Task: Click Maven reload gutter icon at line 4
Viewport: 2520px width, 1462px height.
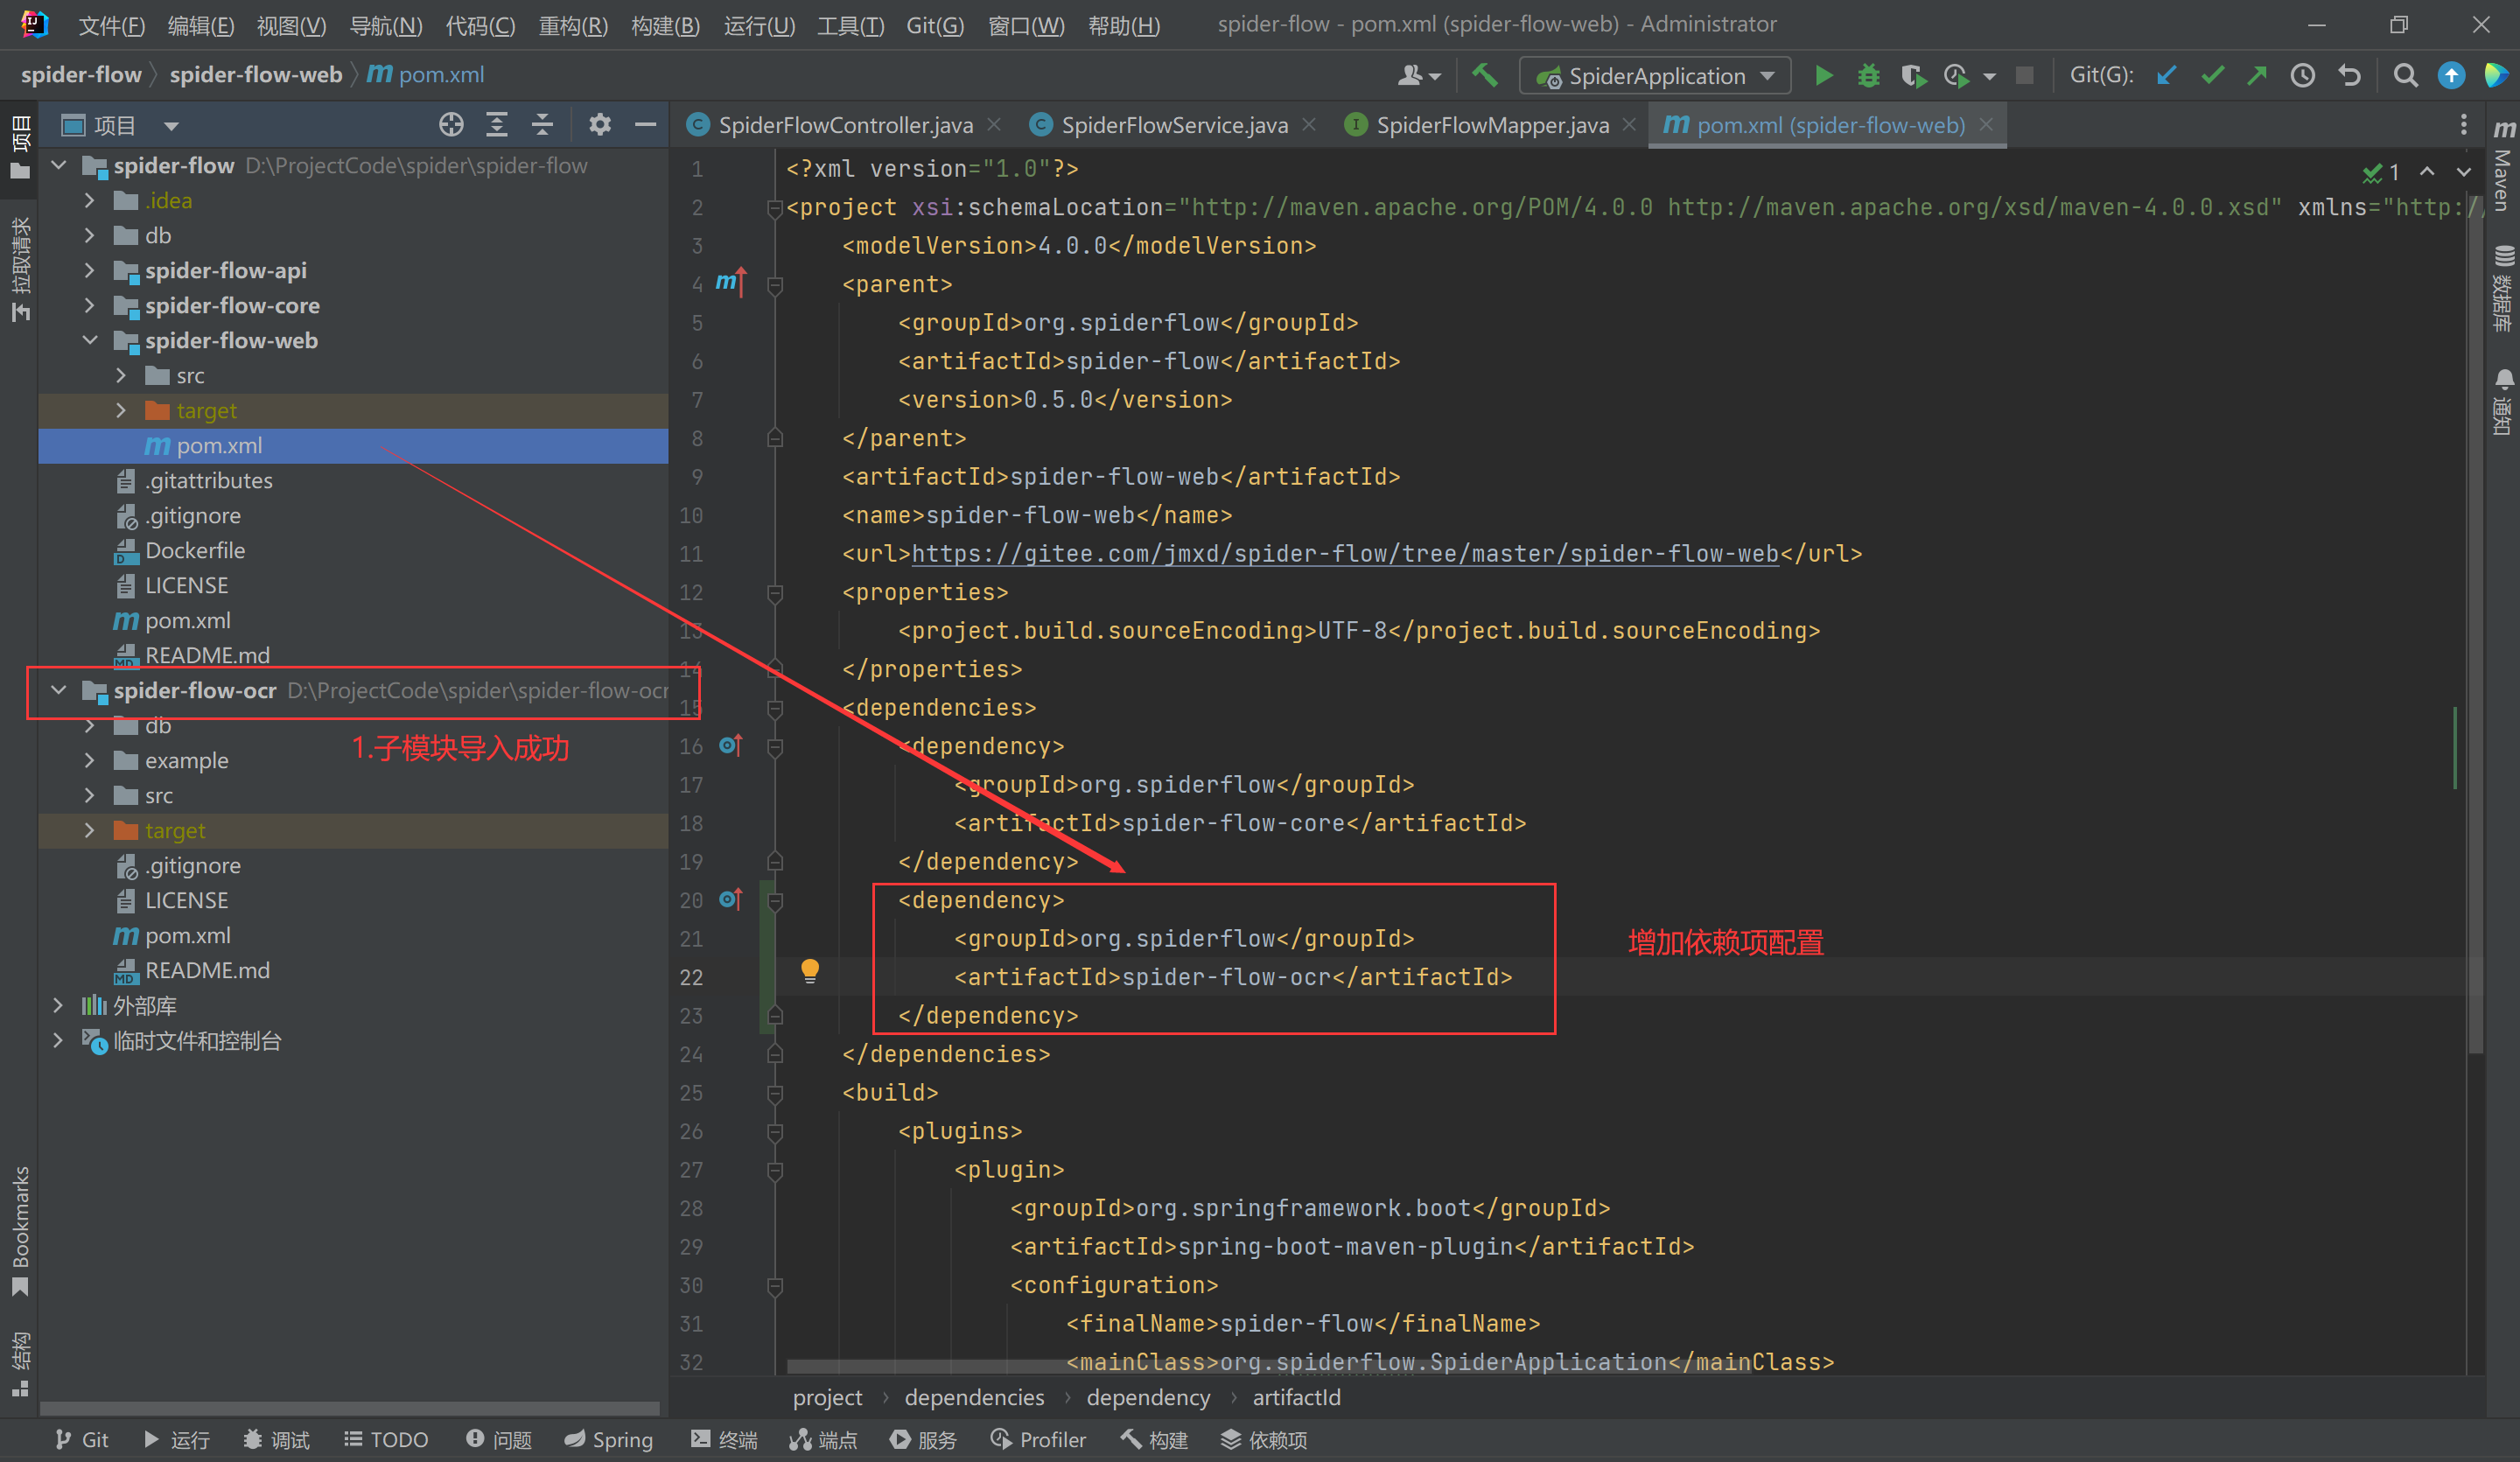Action: click(731, 283)
